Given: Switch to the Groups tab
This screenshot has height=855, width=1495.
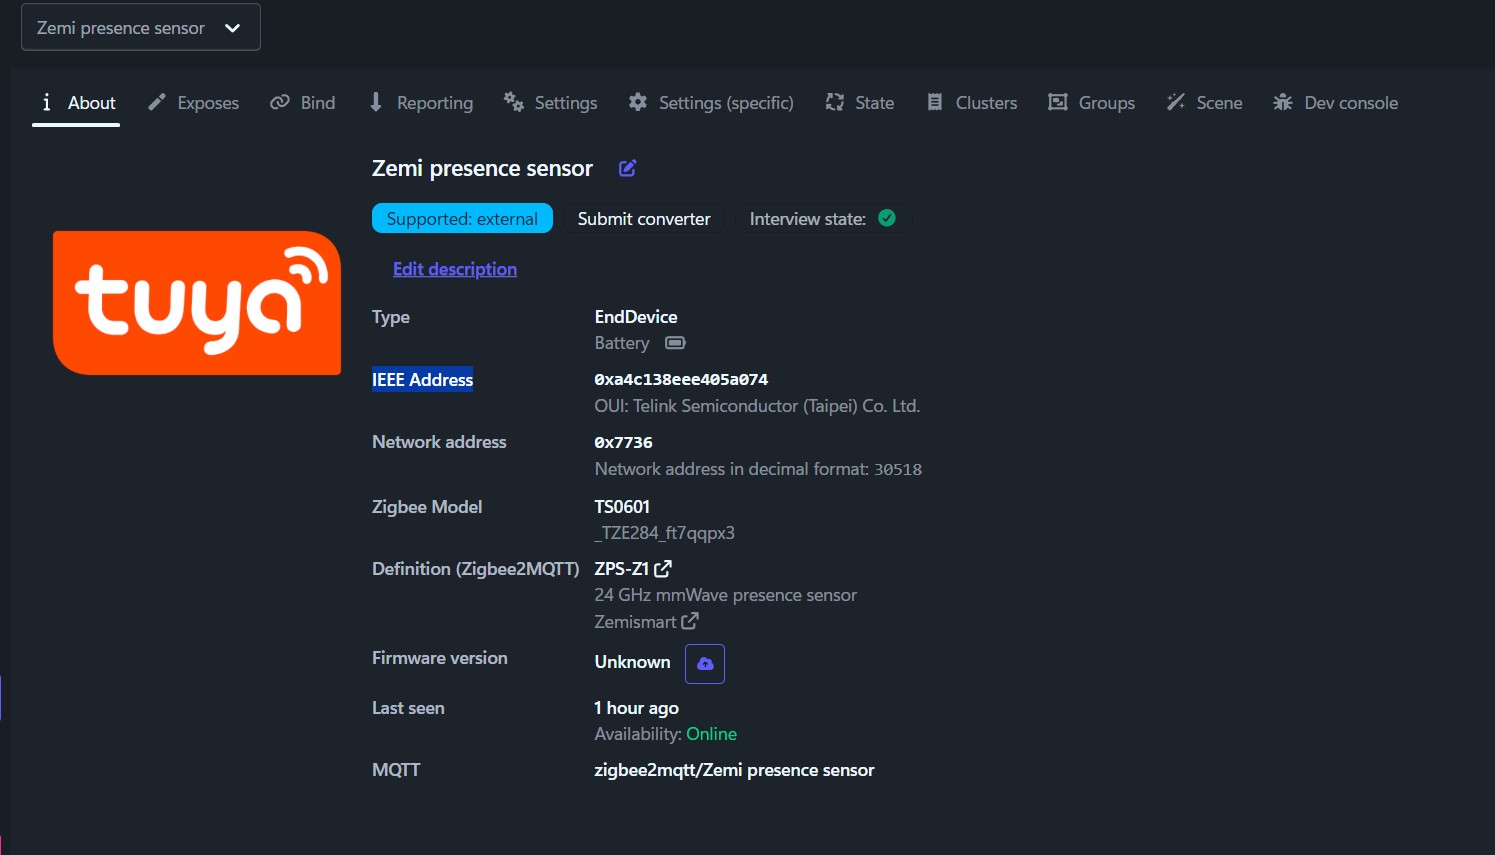Looking at the screenshot, I should 1091,103.
